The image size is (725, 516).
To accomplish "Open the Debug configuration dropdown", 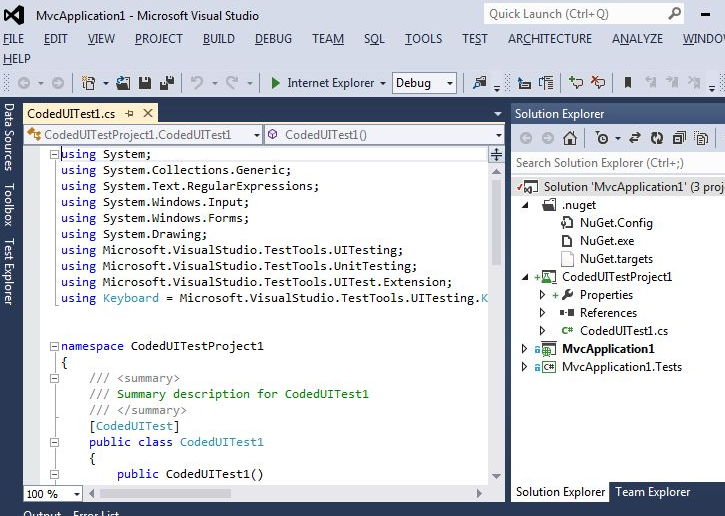I will click(x=450, y=83).
